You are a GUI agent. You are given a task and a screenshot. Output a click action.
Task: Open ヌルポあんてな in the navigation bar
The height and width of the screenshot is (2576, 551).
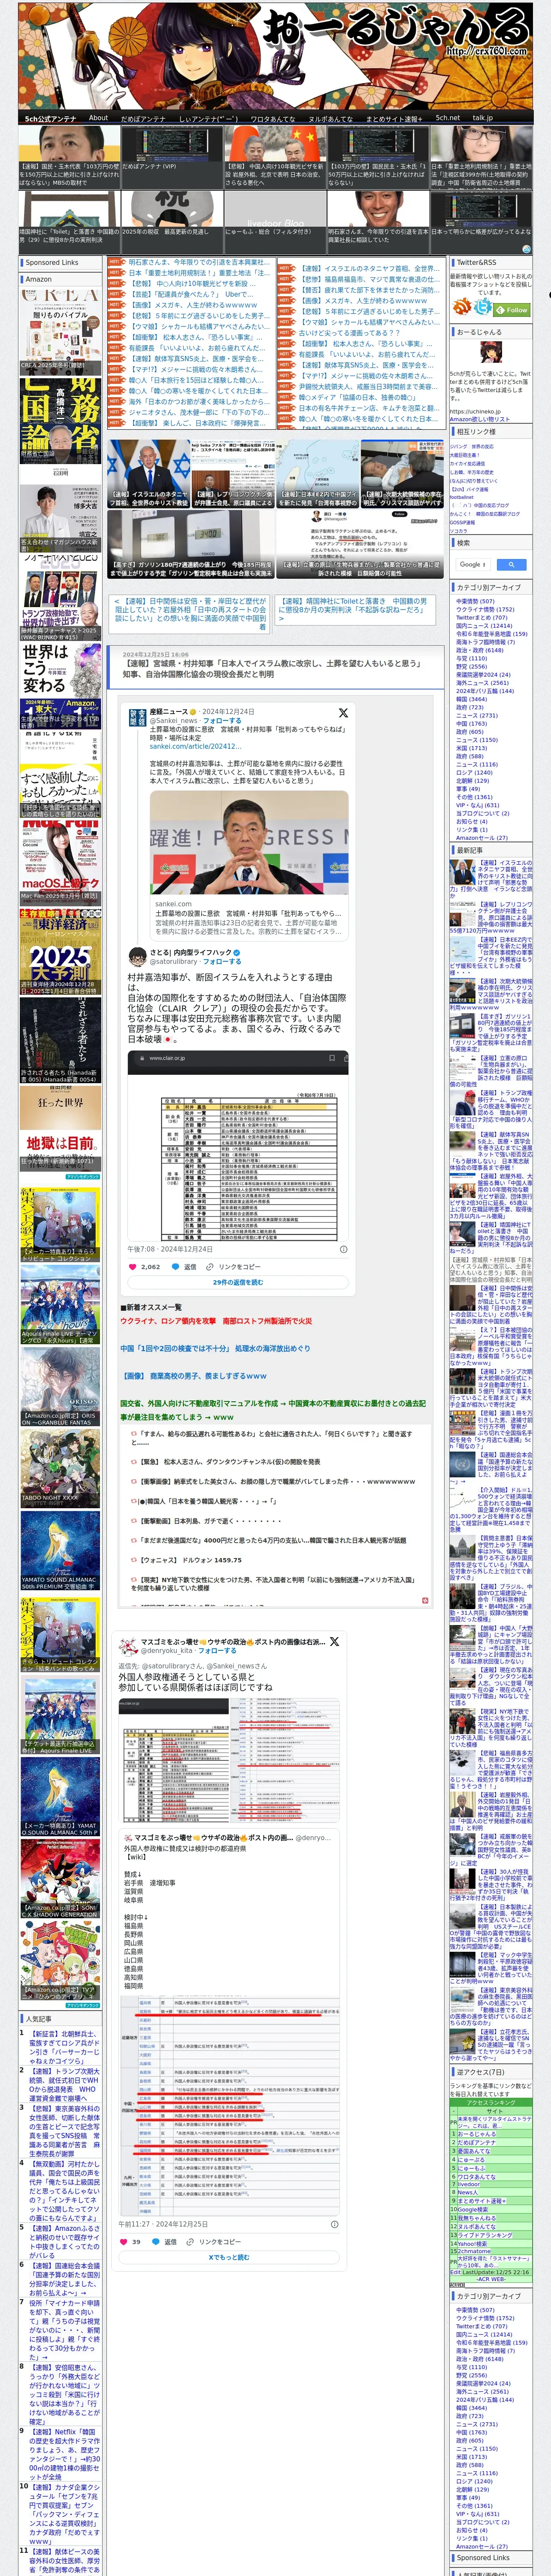(x=330, y=118)
